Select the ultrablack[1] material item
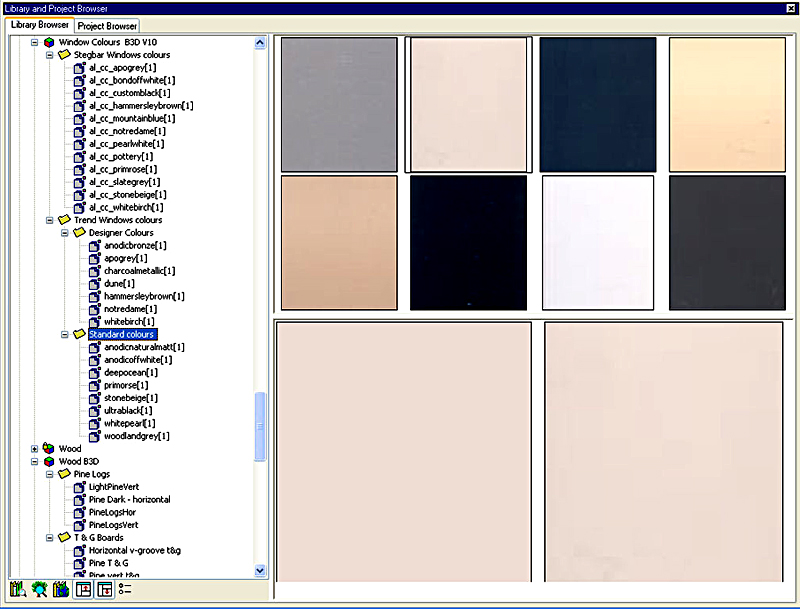Viewport: 800px width, 609px height. click(x=128, y=410)
